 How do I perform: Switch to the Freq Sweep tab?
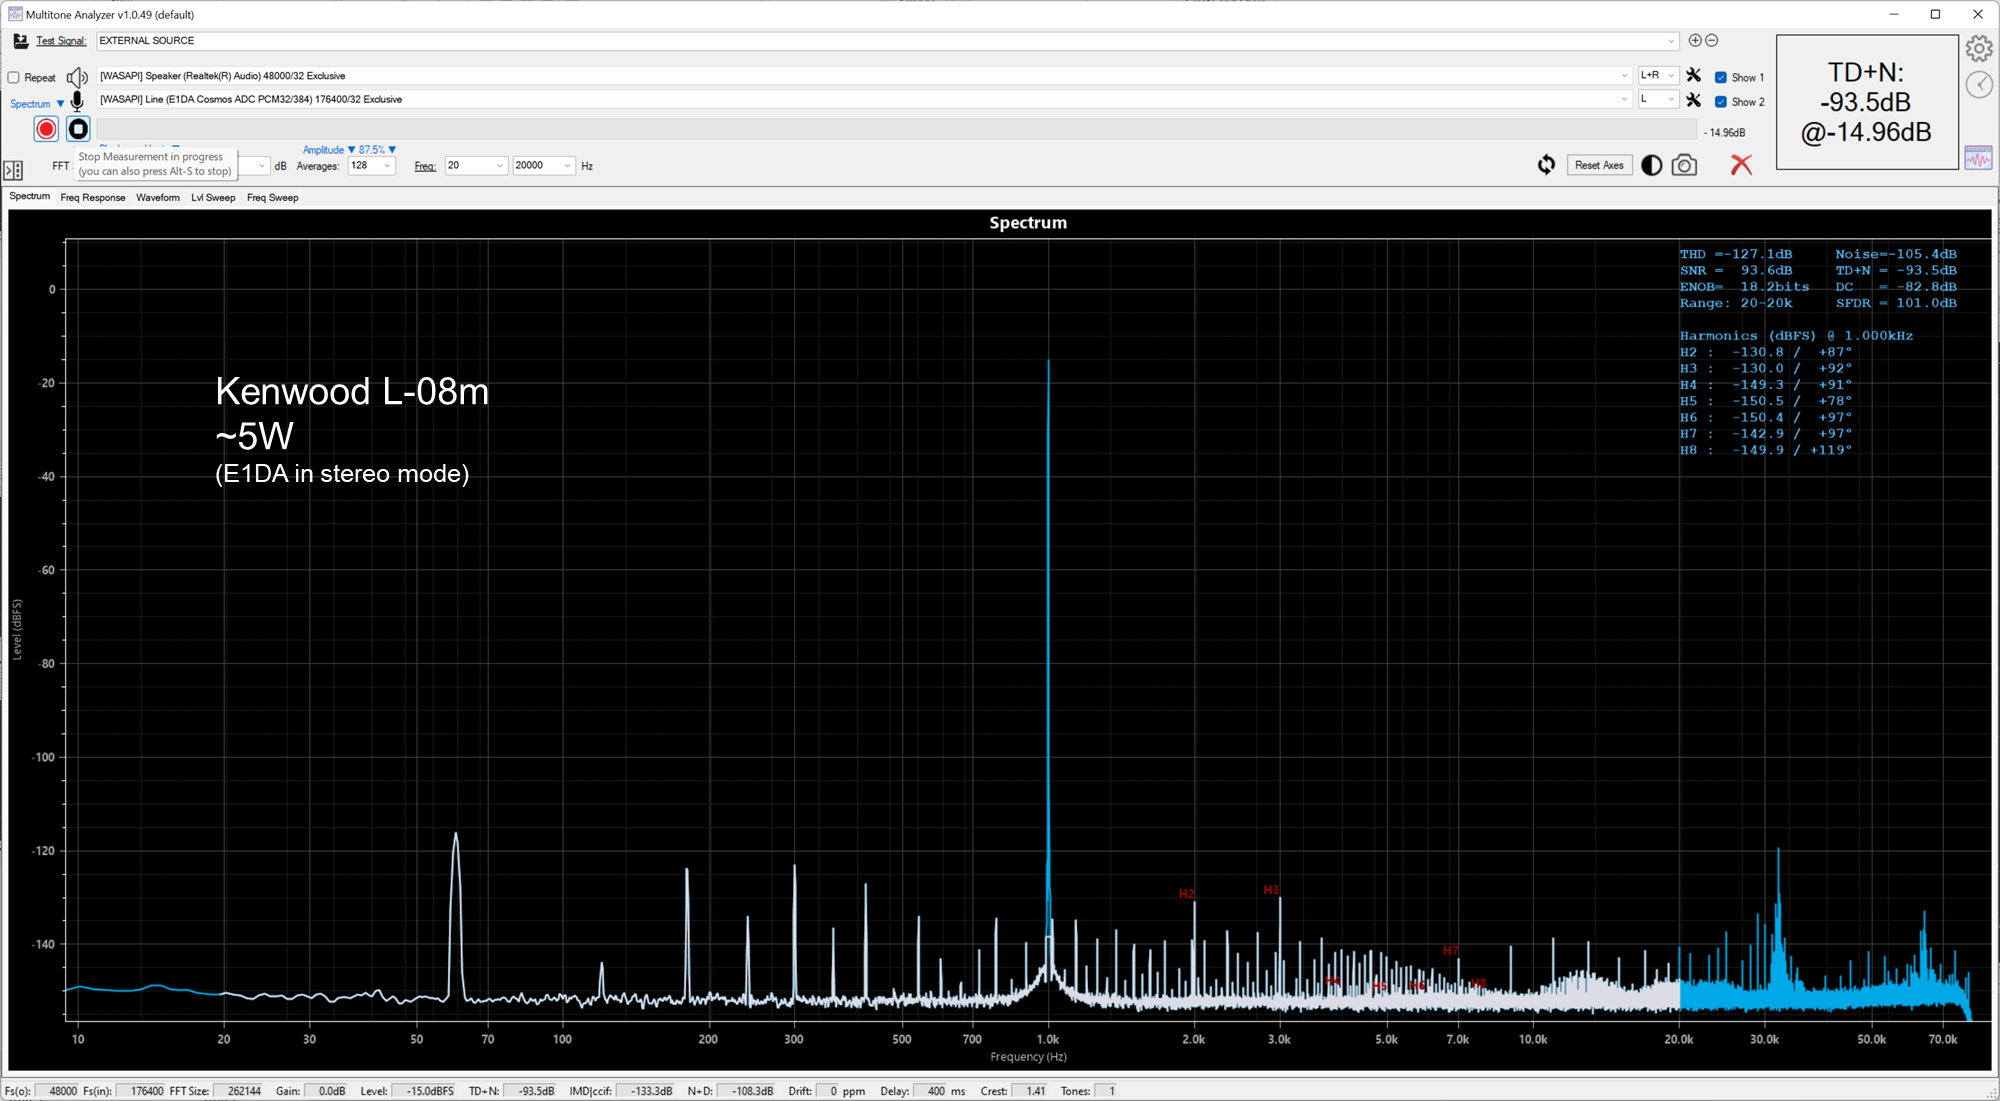272,198
